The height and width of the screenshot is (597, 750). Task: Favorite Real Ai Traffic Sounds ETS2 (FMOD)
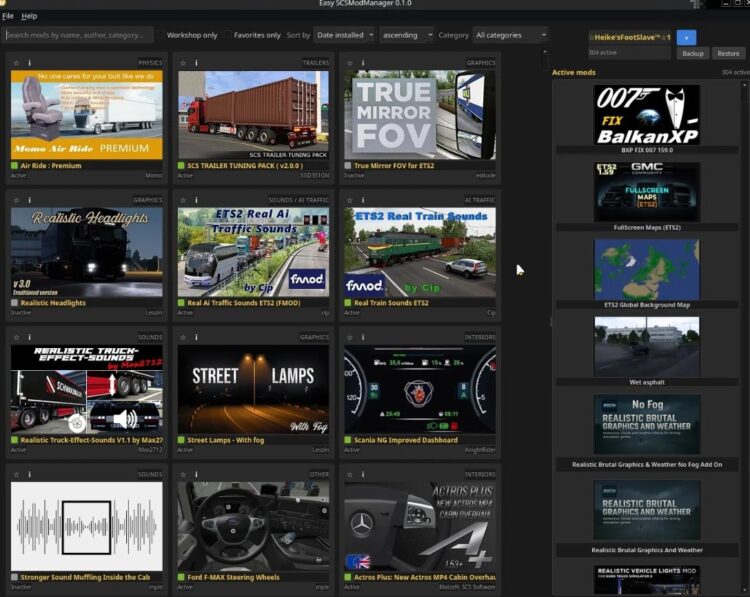coord(183,200)
